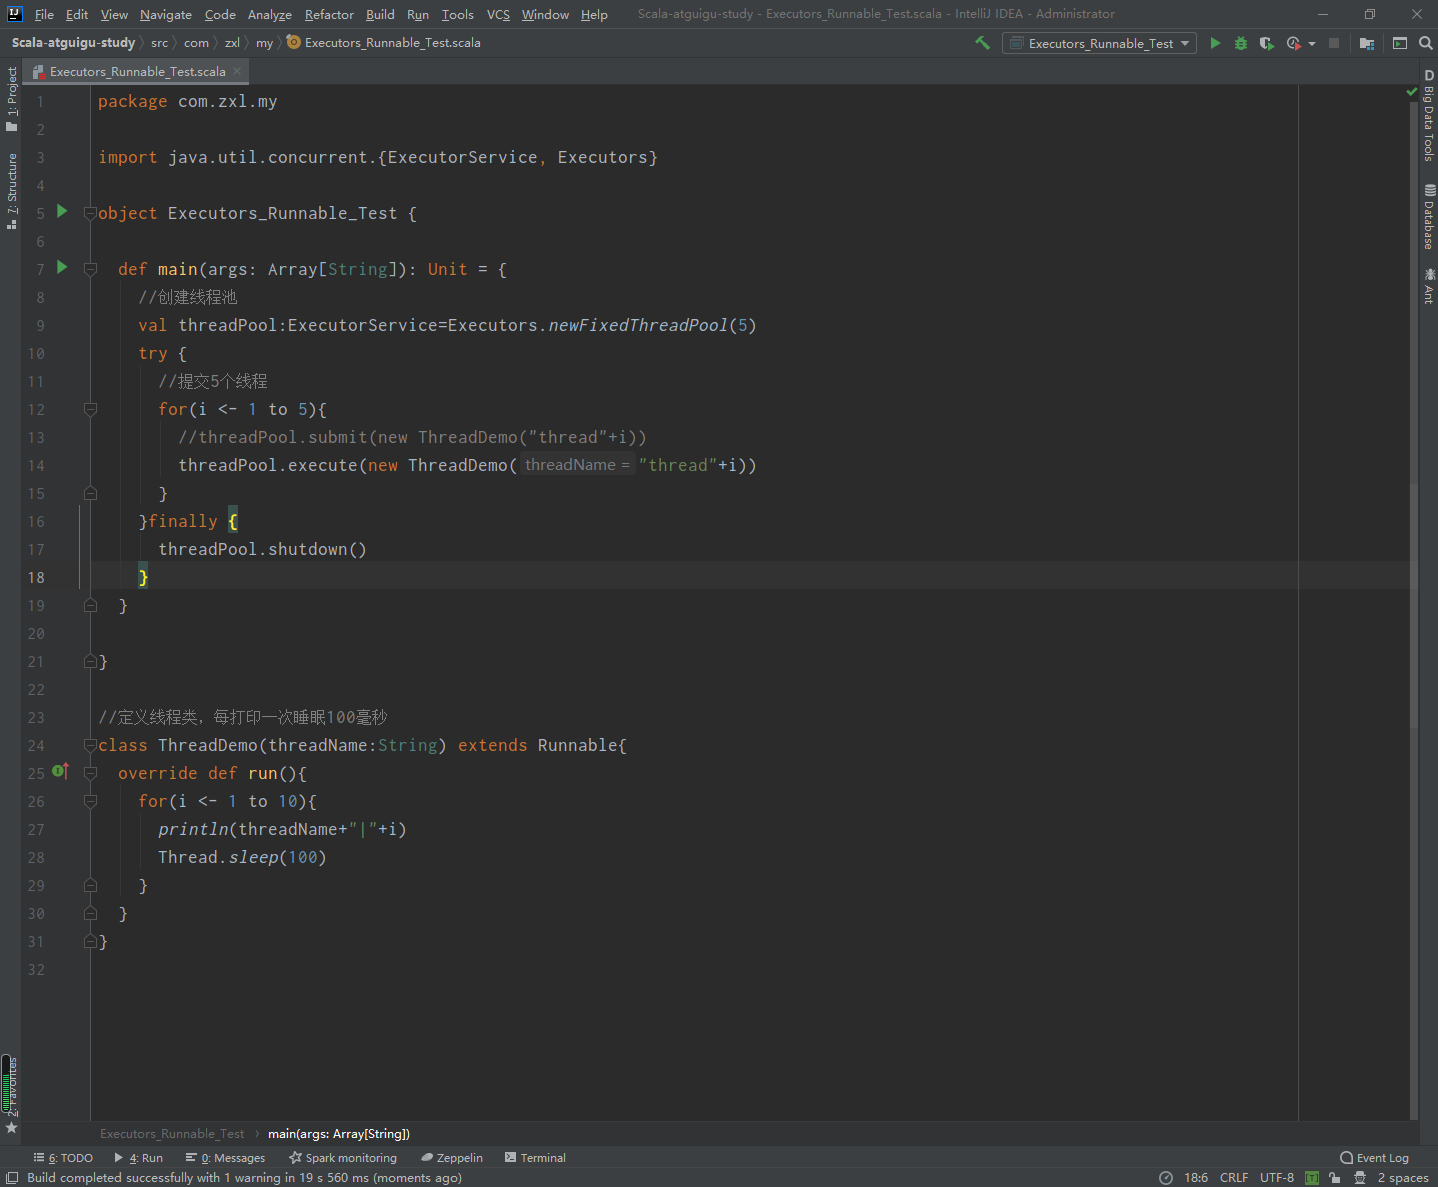Change the 2 spaces indent setting
Image resolution: width=1438 pixels, height=1187 pixels.
tap(1403, 1178)
